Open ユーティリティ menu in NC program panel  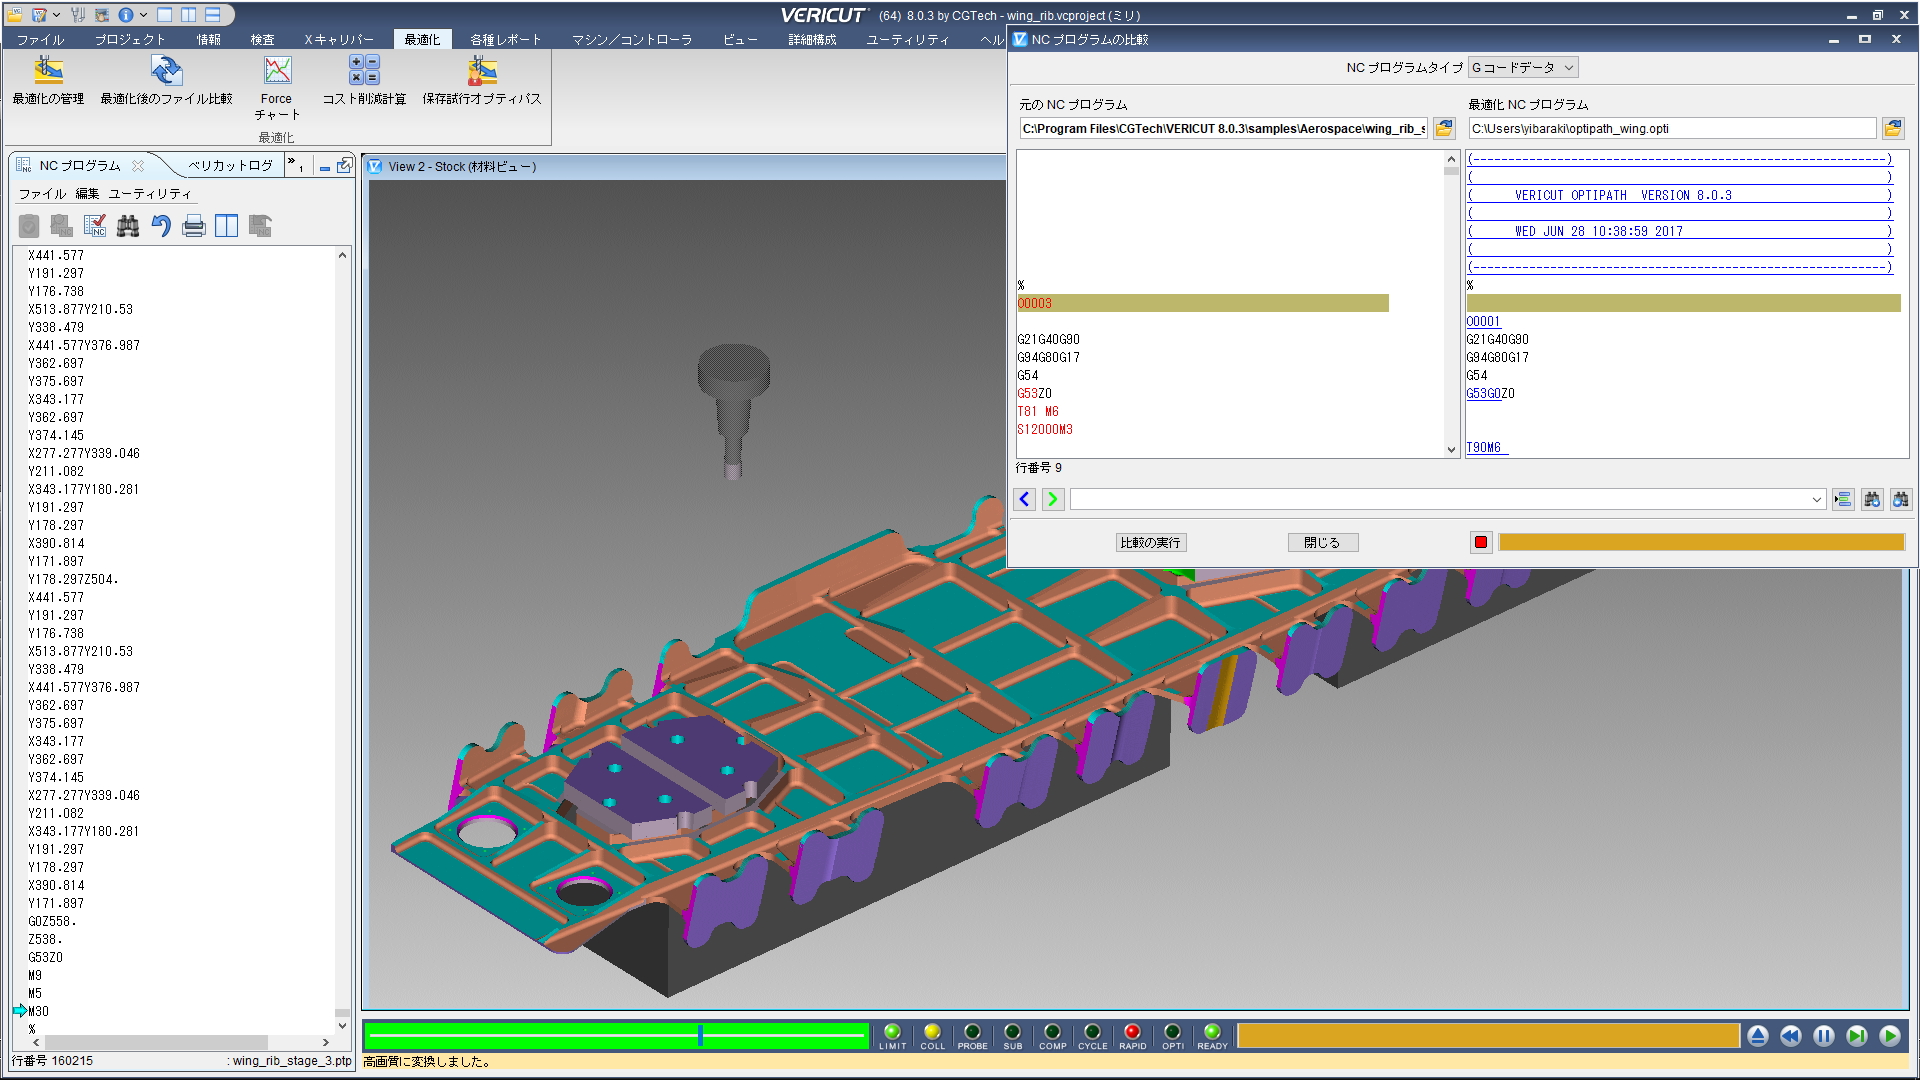click(150, 193)
